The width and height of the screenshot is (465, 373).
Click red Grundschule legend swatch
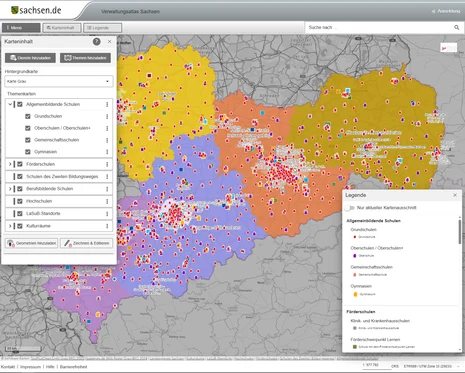355,237
